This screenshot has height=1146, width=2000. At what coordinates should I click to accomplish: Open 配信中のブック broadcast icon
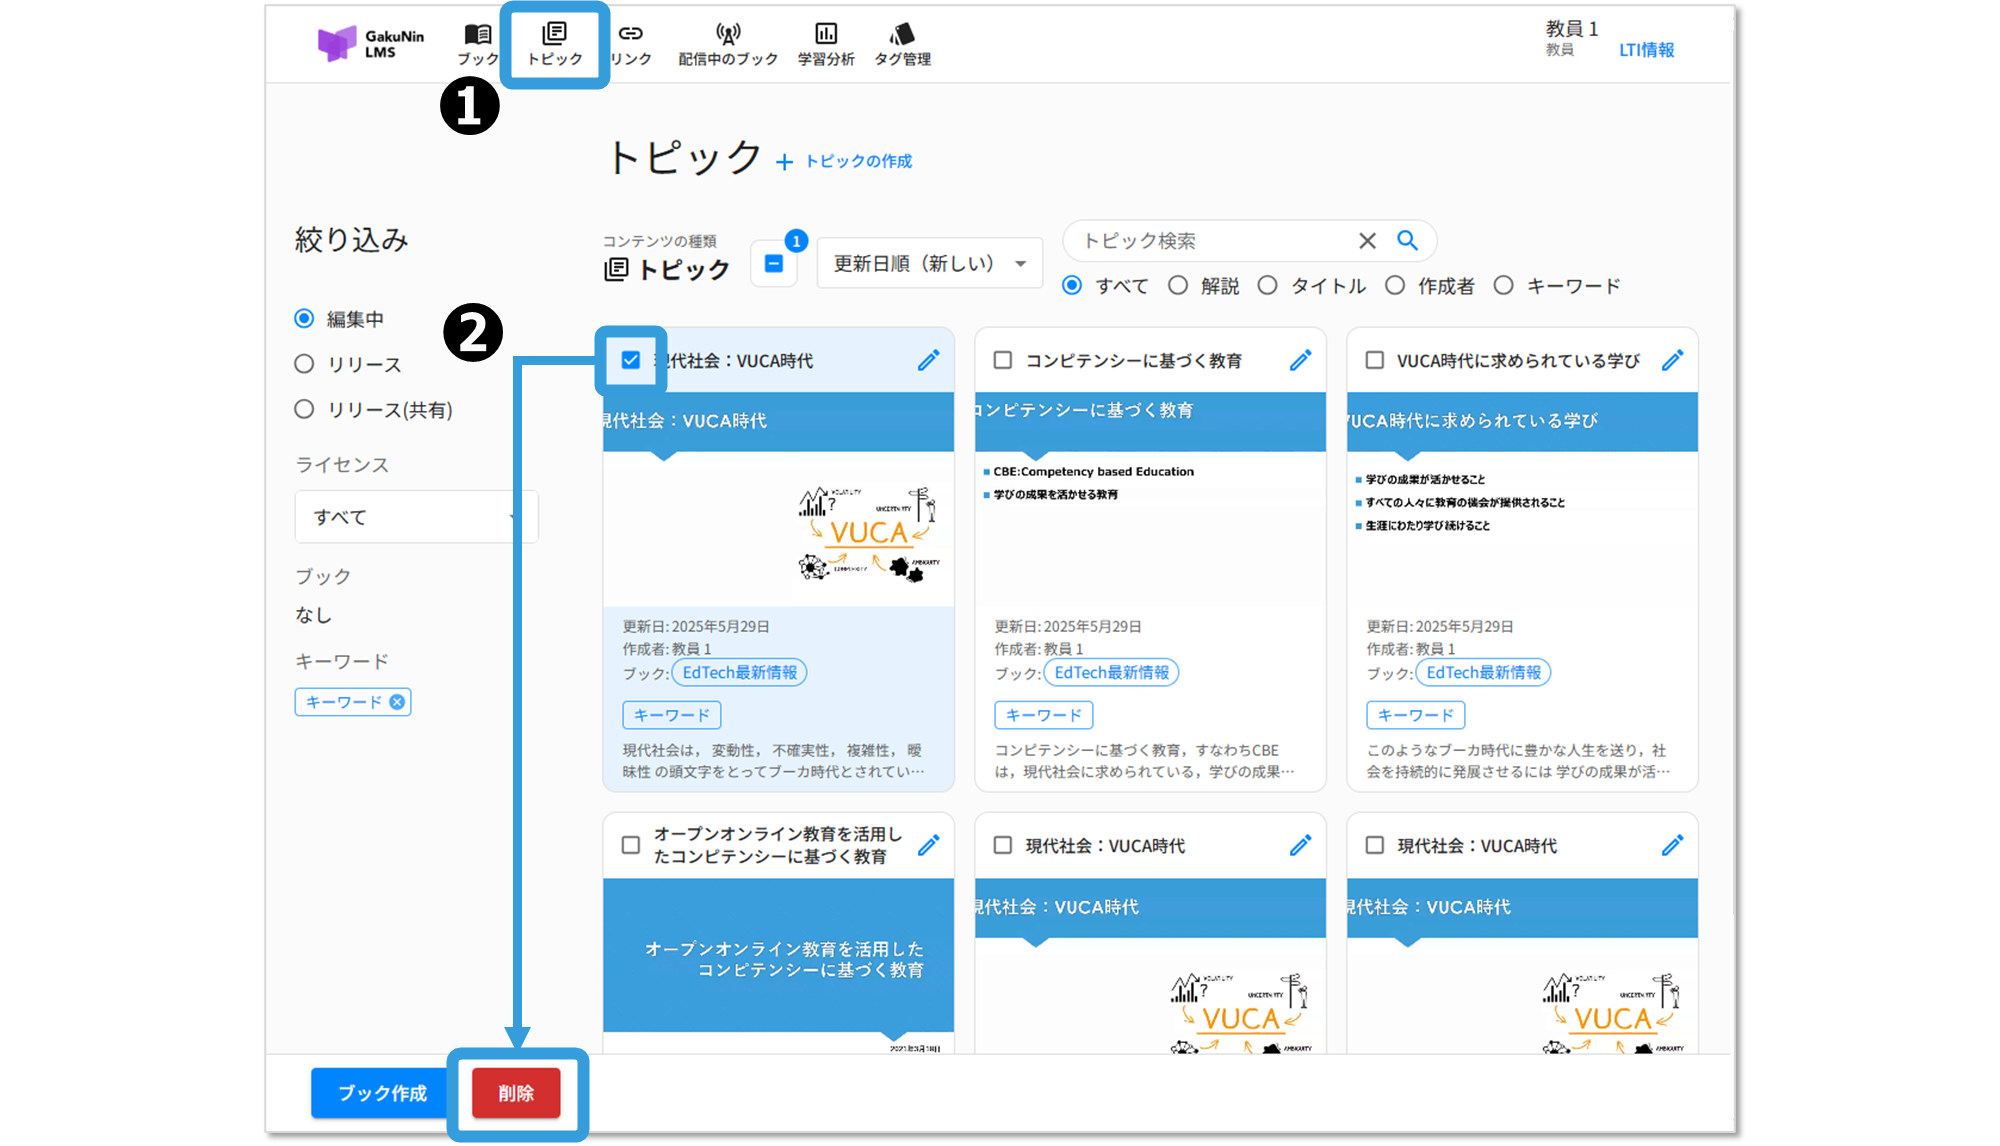(728, 35)
